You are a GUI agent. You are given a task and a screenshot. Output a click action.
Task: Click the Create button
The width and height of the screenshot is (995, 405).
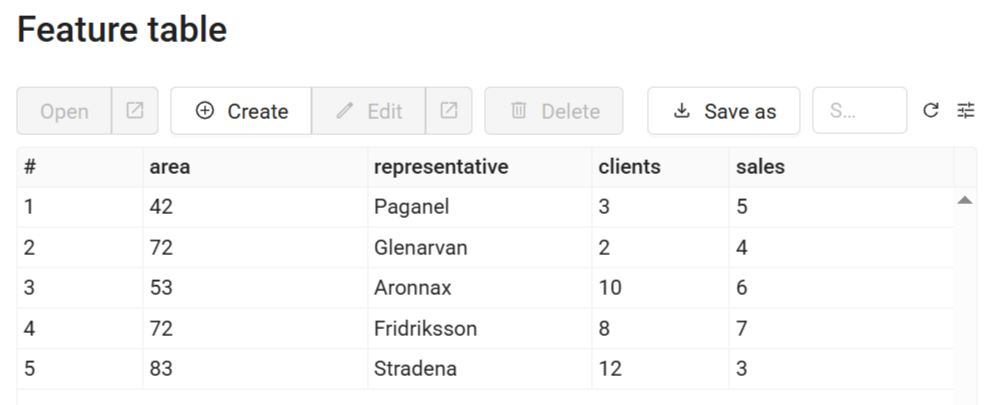(241, 111)
